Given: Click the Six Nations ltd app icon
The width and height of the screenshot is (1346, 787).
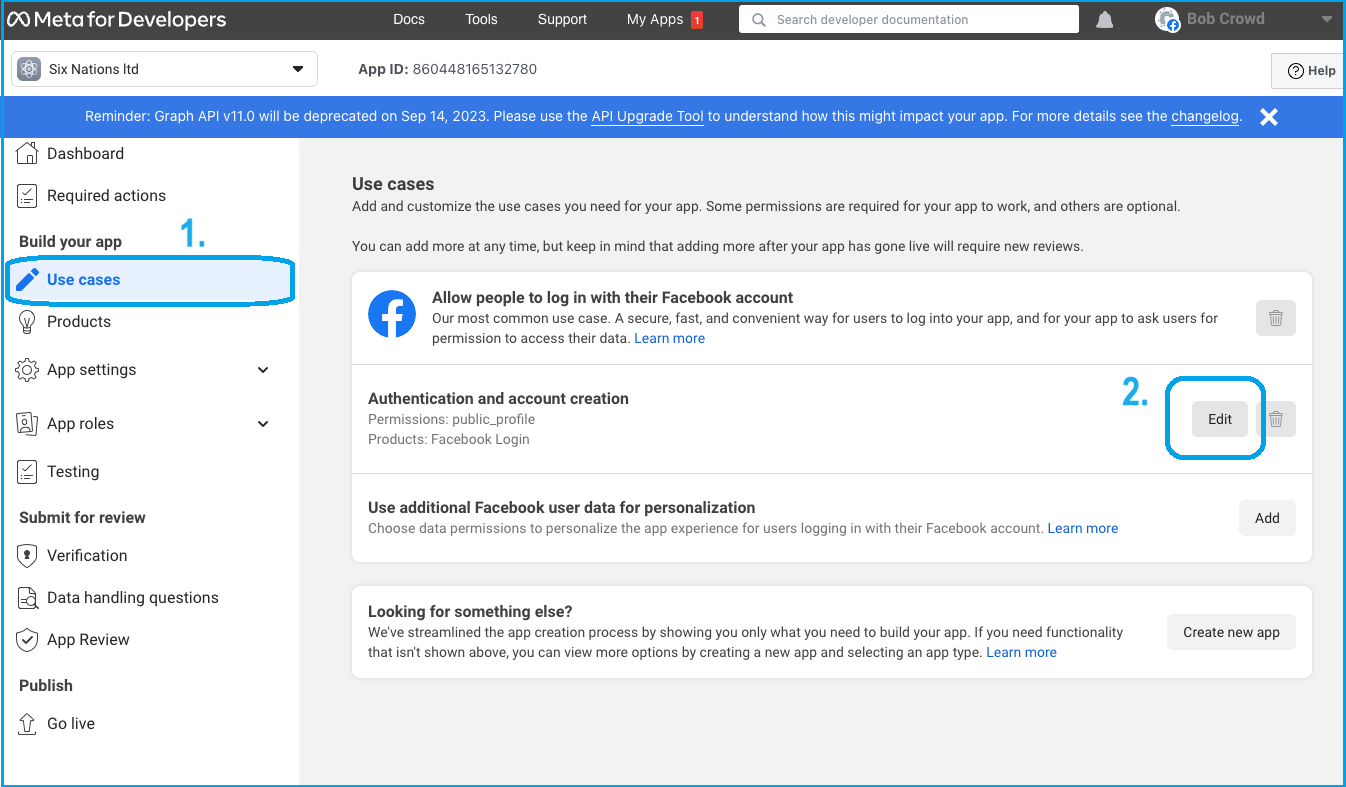Looking at the screenshot, I should click(x=30, y=69).
